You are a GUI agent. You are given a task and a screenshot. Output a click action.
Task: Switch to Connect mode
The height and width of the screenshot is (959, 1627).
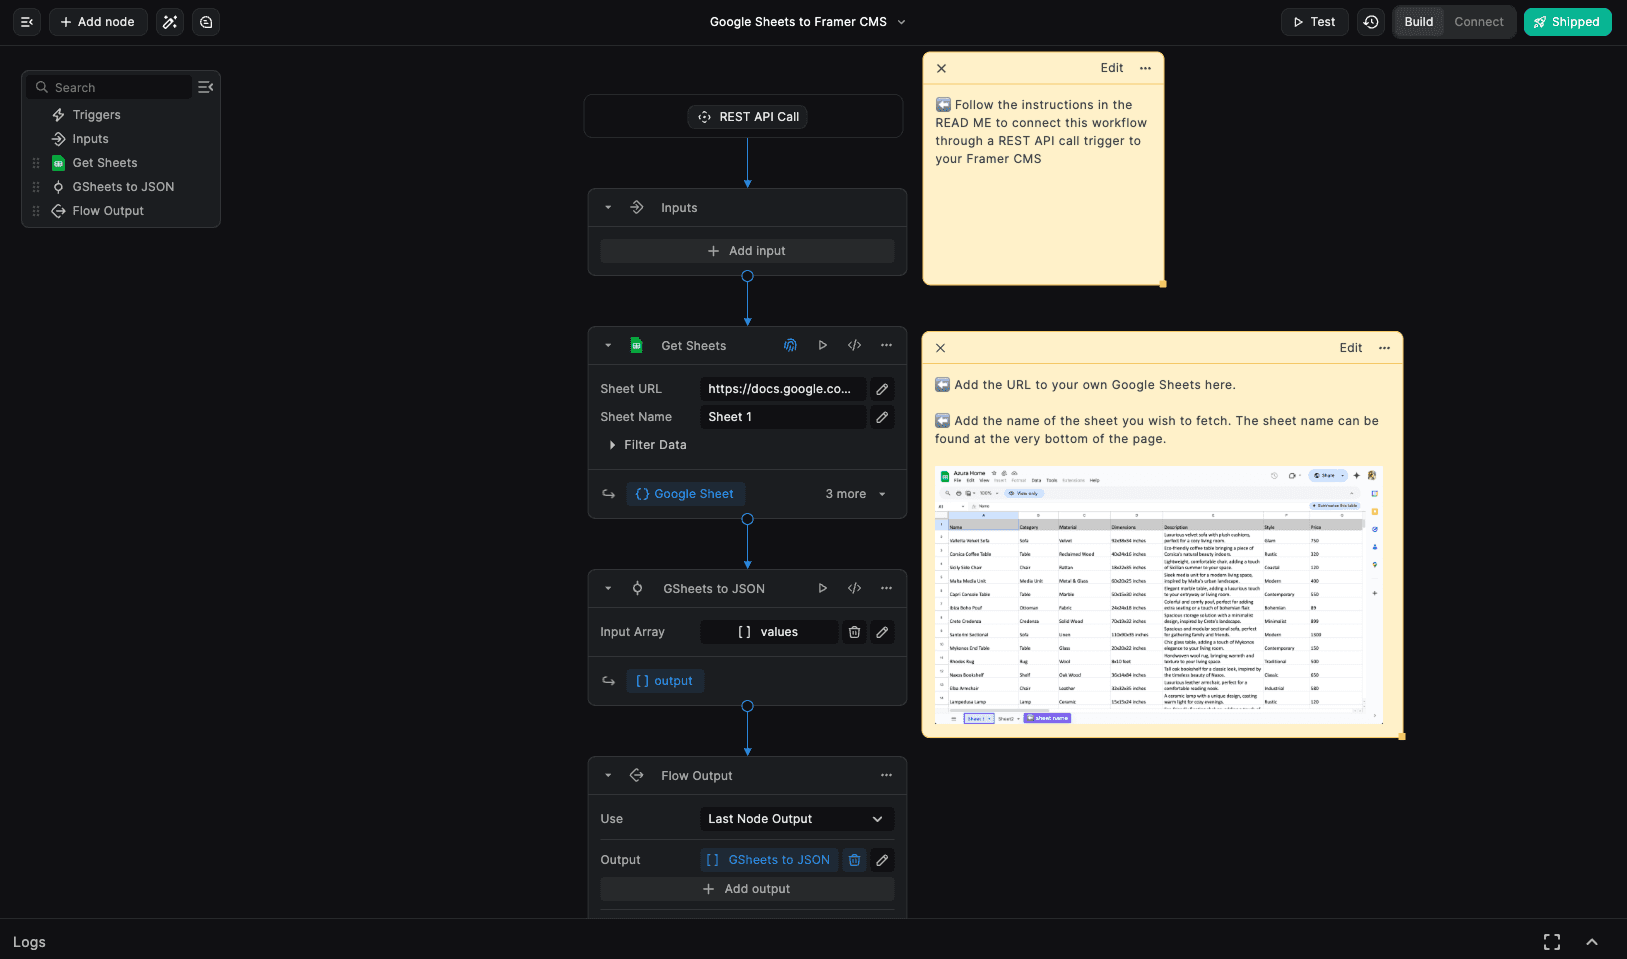click(1478, 22)
